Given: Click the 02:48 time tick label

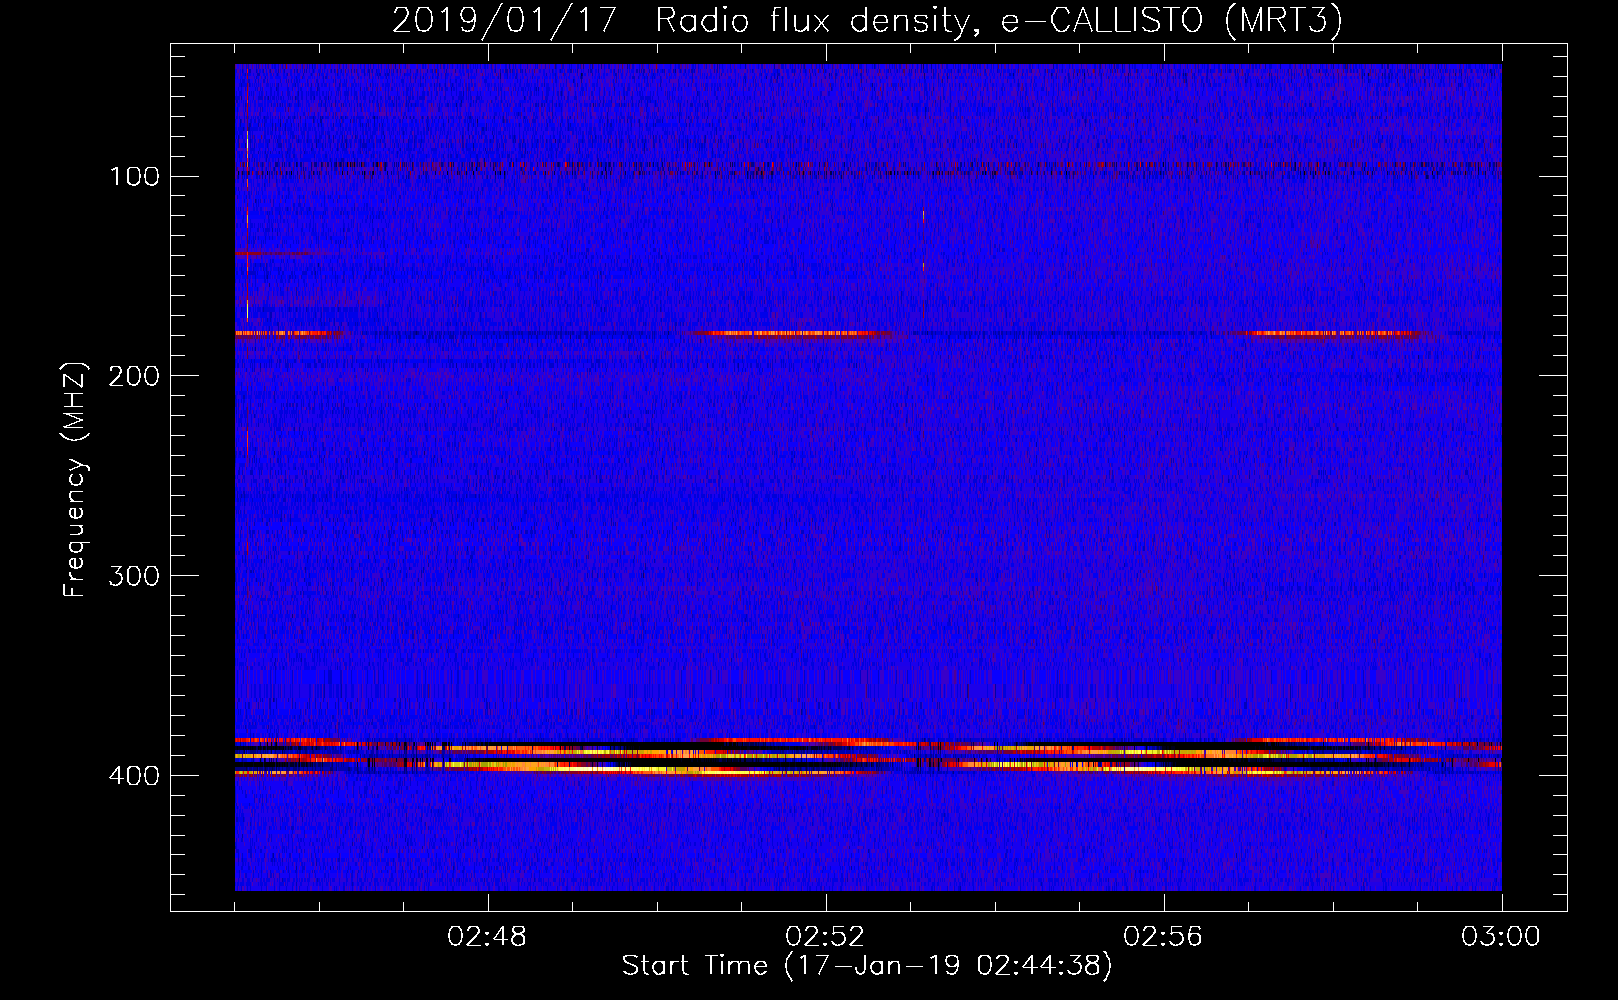Looking at the screenshot, I should [x=488, y=938].
